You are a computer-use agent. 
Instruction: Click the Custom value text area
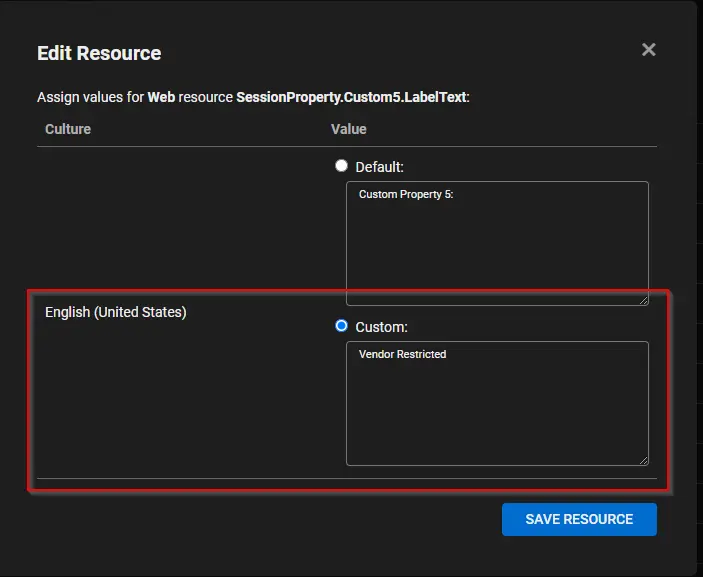pos(497,403)
